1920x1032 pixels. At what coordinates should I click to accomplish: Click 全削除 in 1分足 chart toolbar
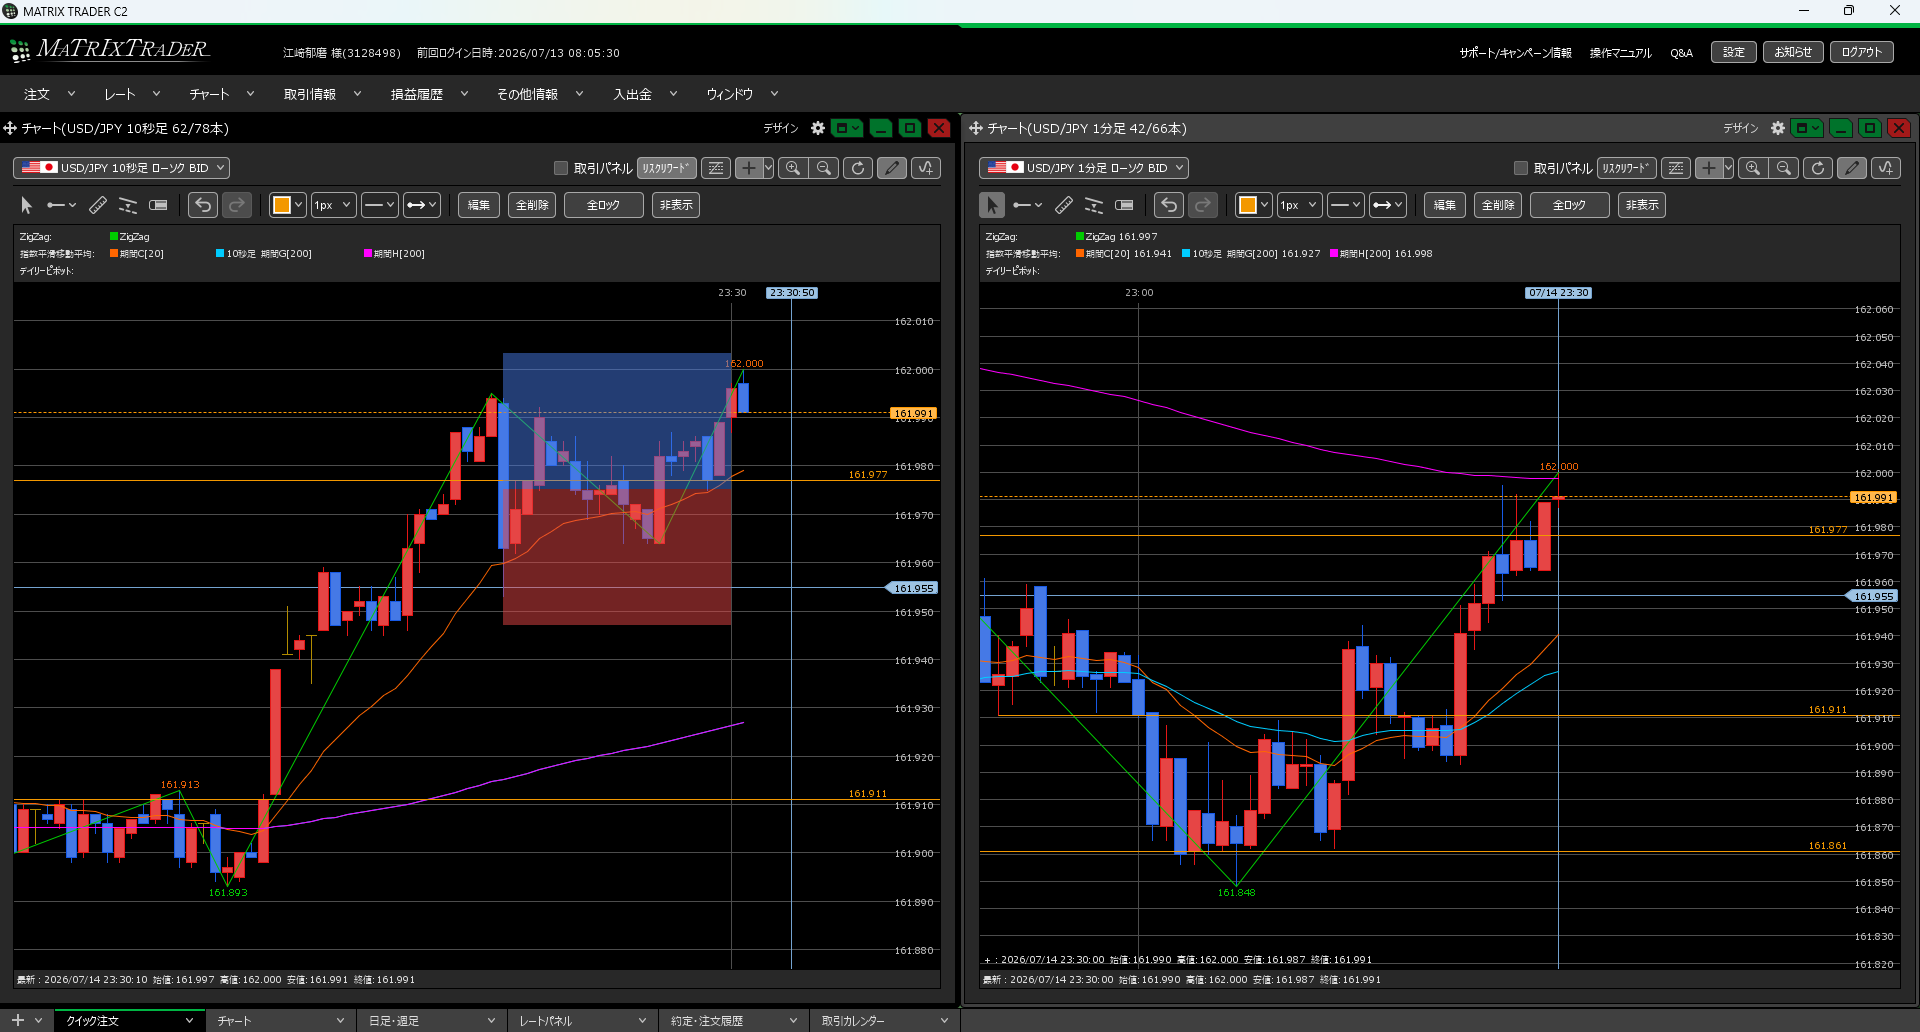click(x=1498, y=205)
